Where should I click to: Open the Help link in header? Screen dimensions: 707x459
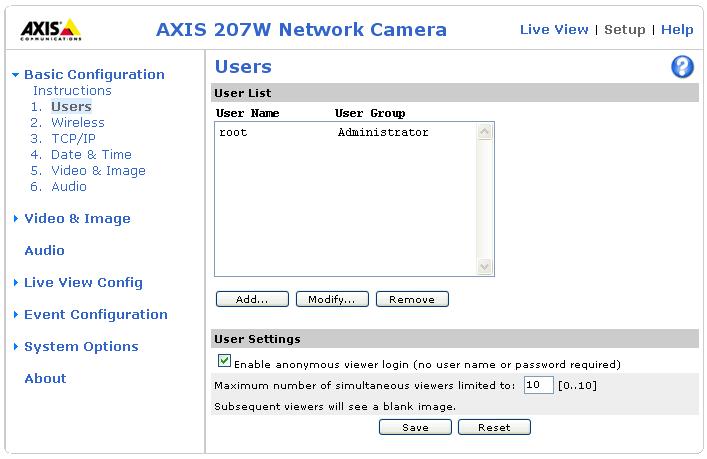tap(677, 30)
